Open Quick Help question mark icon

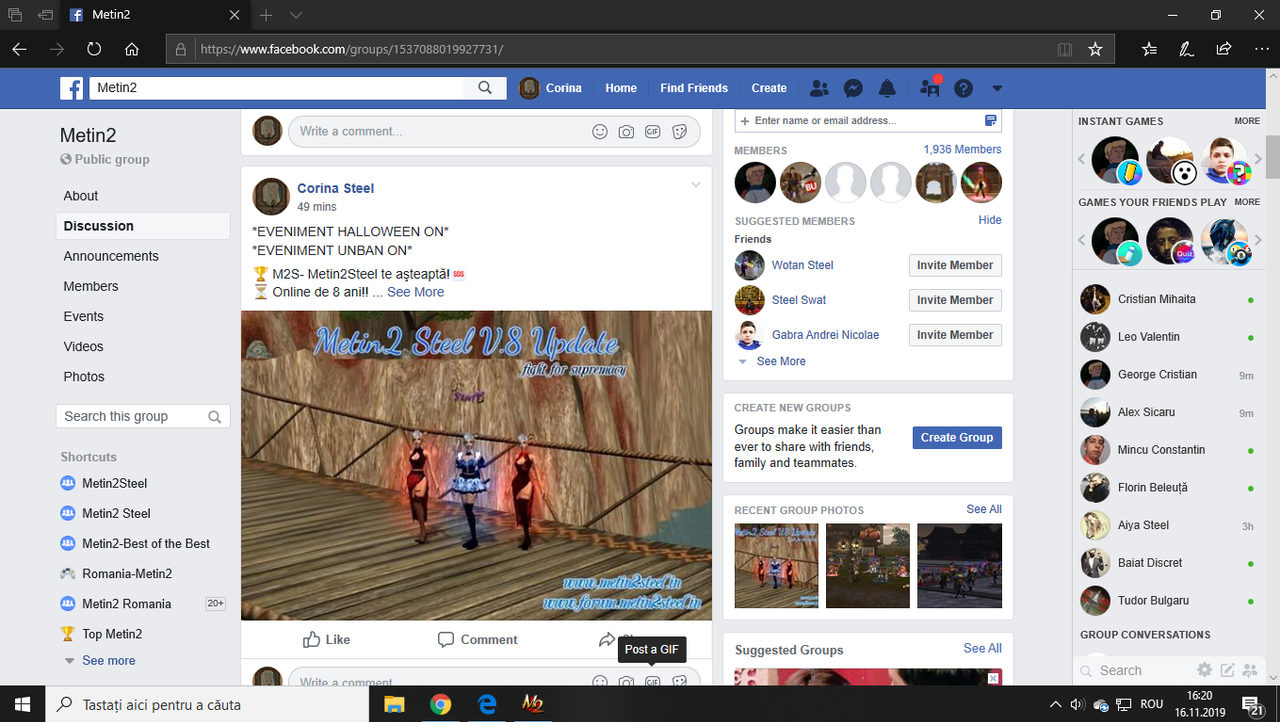pos(963,88)
